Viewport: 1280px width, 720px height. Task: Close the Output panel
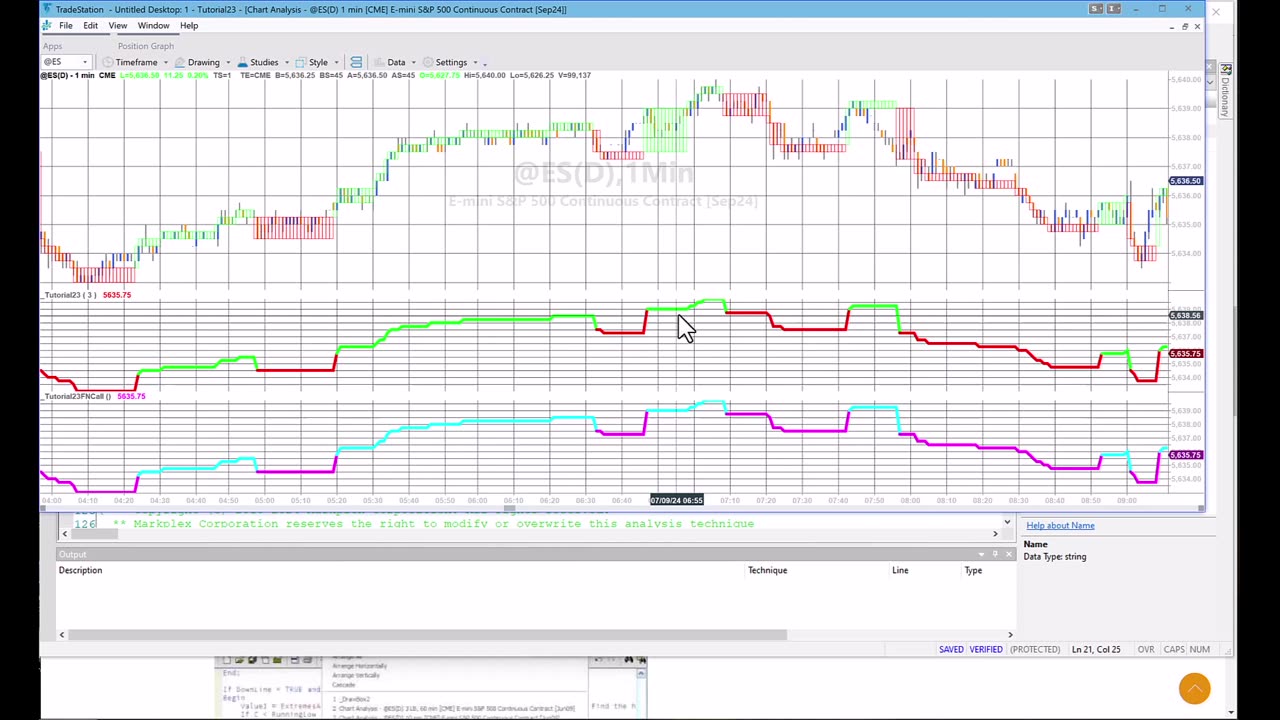[1008, 554]
